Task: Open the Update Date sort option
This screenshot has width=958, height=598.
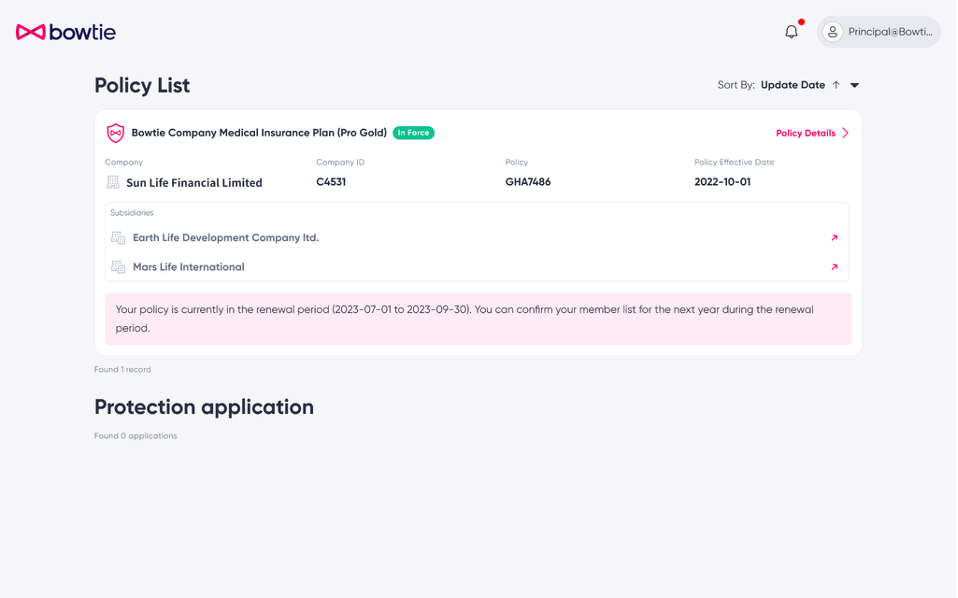Action: 792,85
